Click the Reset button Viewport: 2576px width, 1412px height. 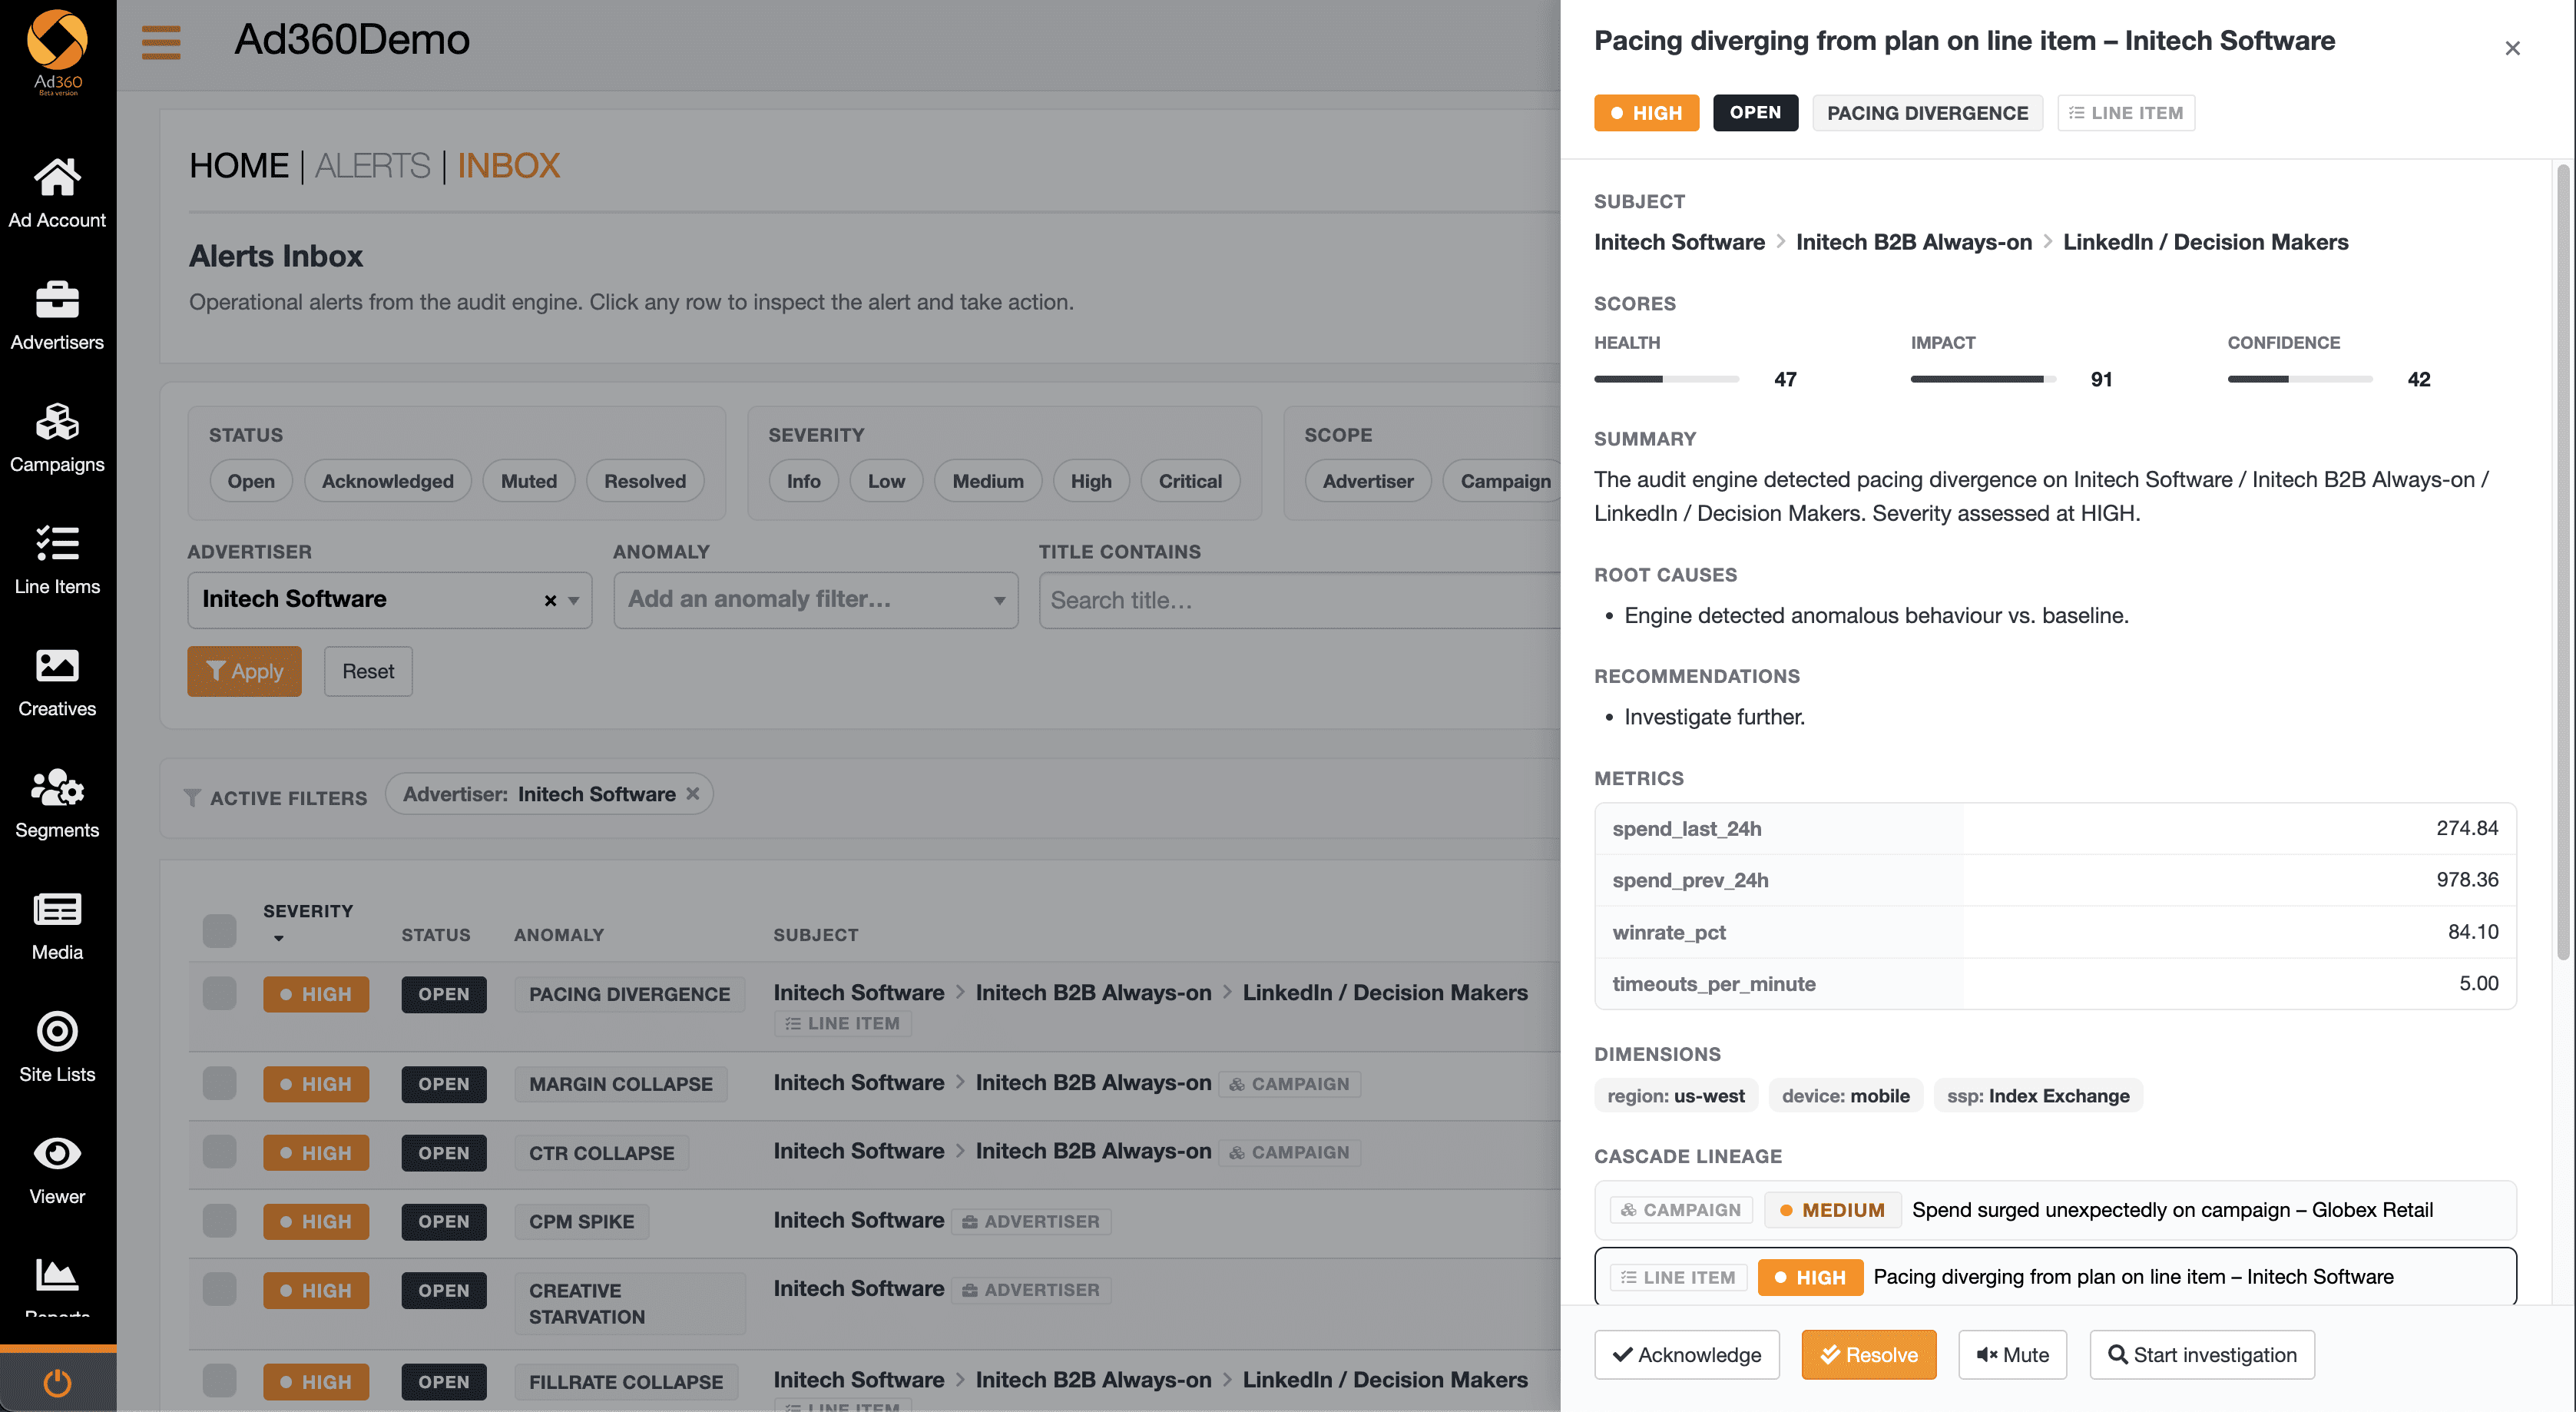[368, 671]
